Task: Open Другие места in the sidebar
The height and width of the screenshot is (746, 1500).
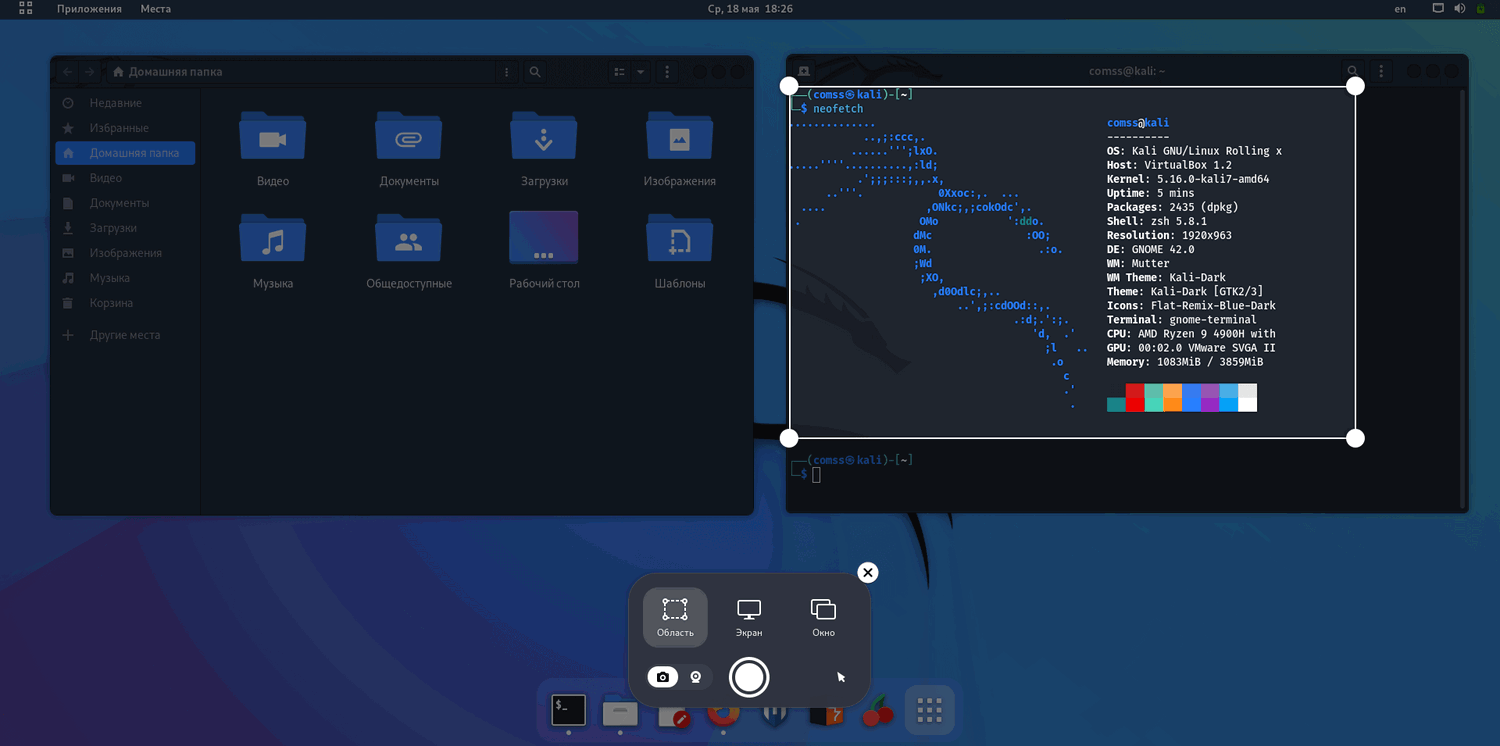Action: click(x=125, y=335)
